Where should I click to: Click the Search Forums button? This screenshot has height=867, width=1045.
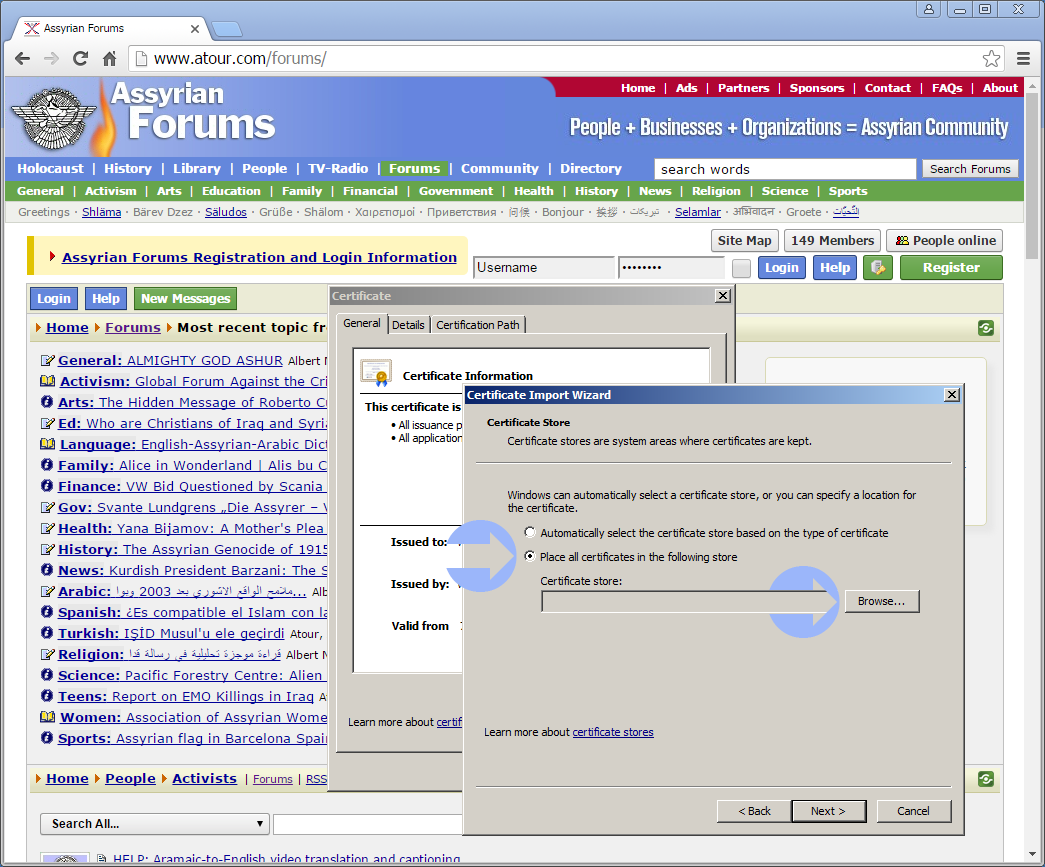(970, 169)
